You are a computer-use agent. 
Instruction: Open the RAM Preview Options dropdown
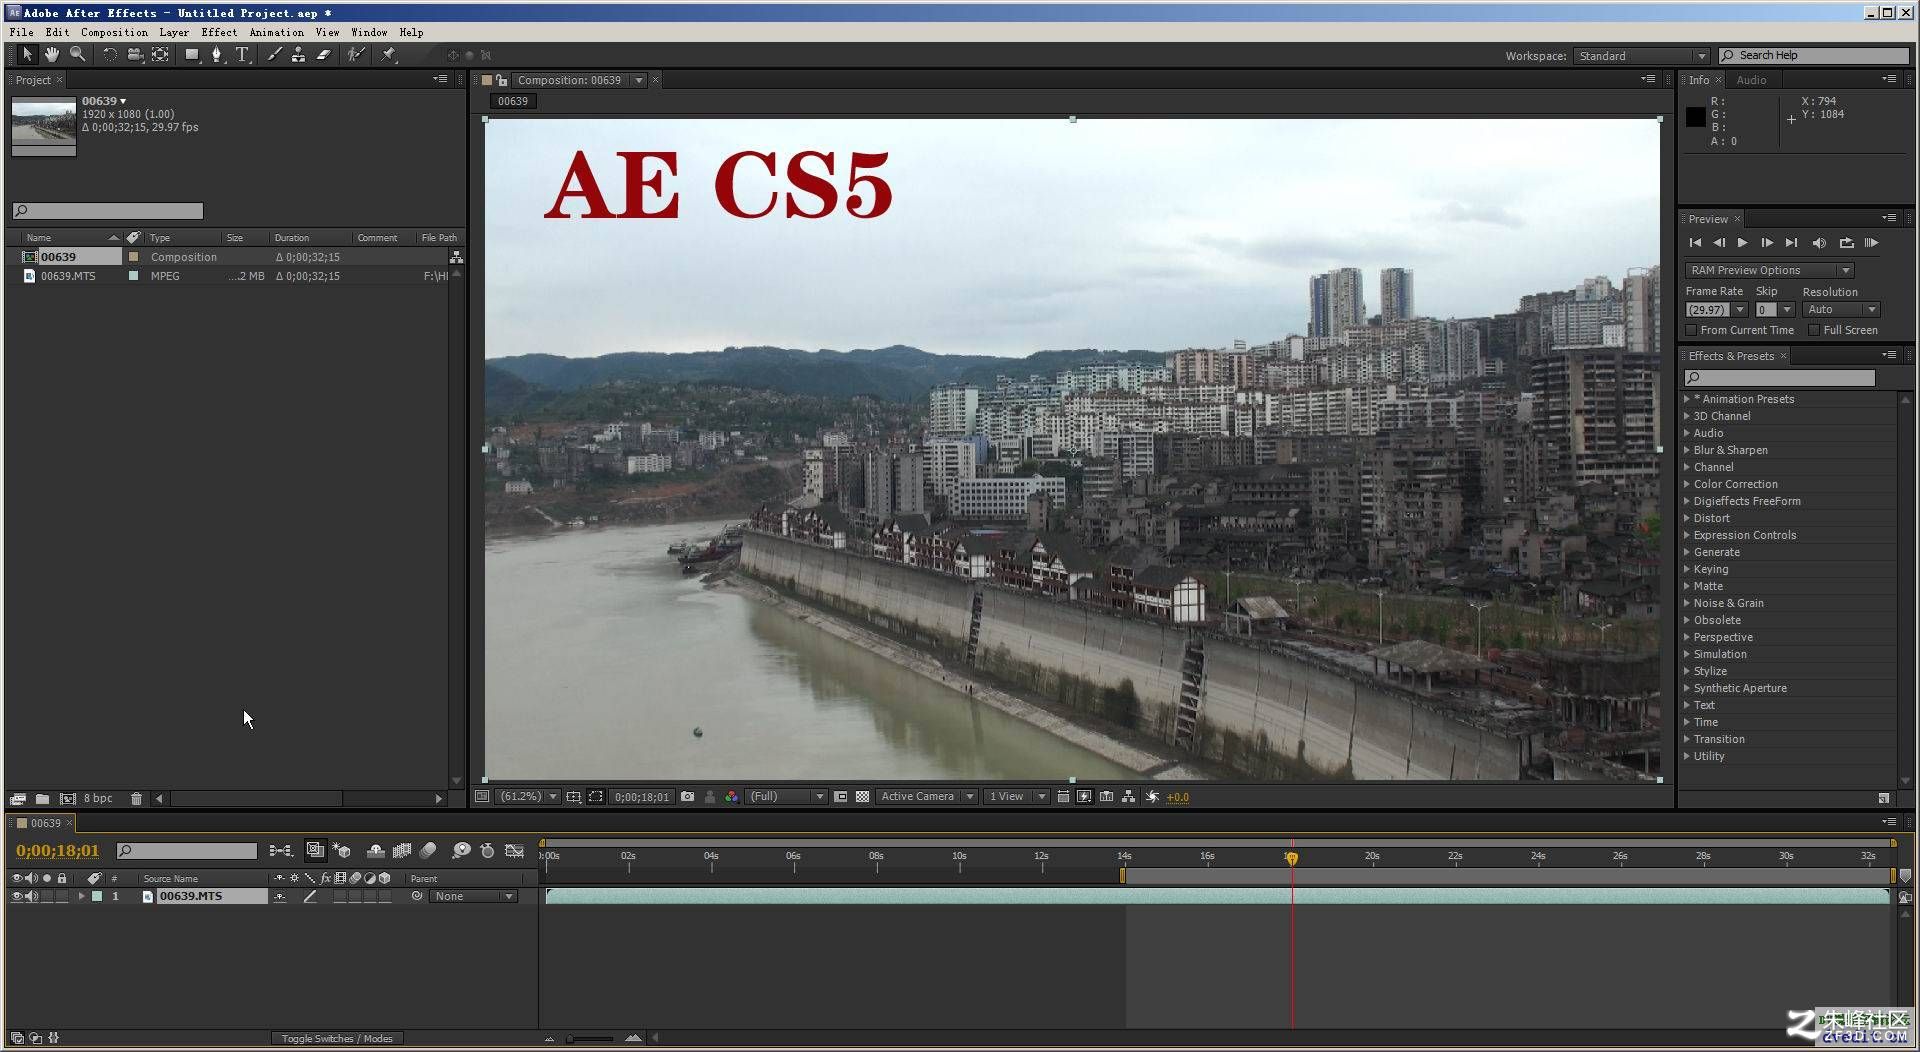1770,271
